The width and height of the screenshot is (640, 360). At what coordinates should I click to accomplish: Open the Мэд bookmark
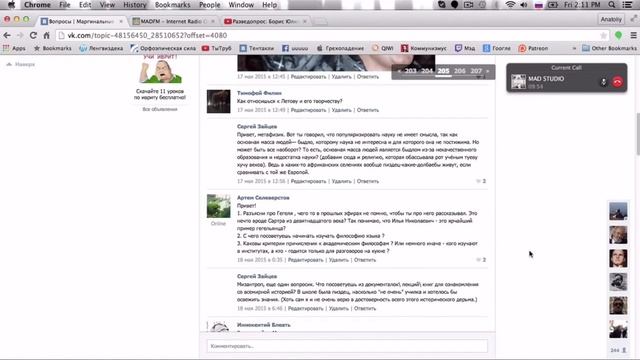pos(465,48)
